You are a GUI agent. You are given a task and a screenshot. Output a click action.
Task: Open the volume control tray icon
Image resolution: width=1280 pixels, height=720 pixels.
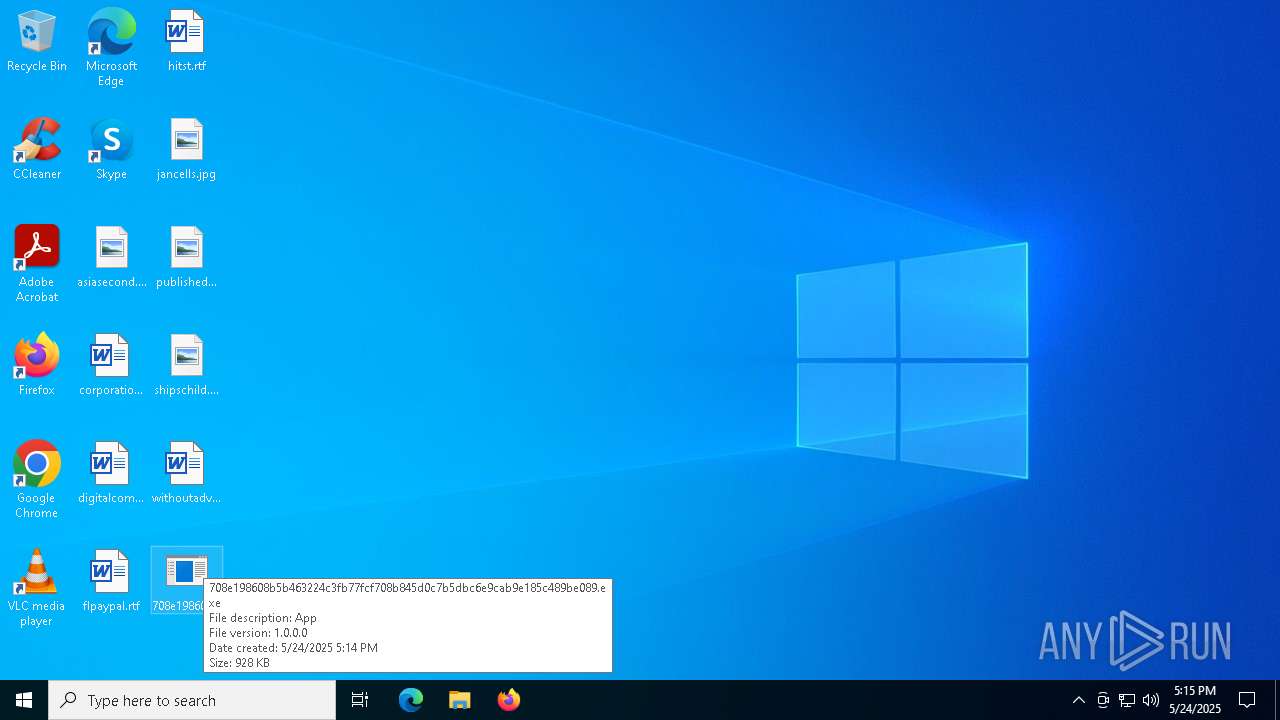pyautogui.click(x=1151, y=700)
